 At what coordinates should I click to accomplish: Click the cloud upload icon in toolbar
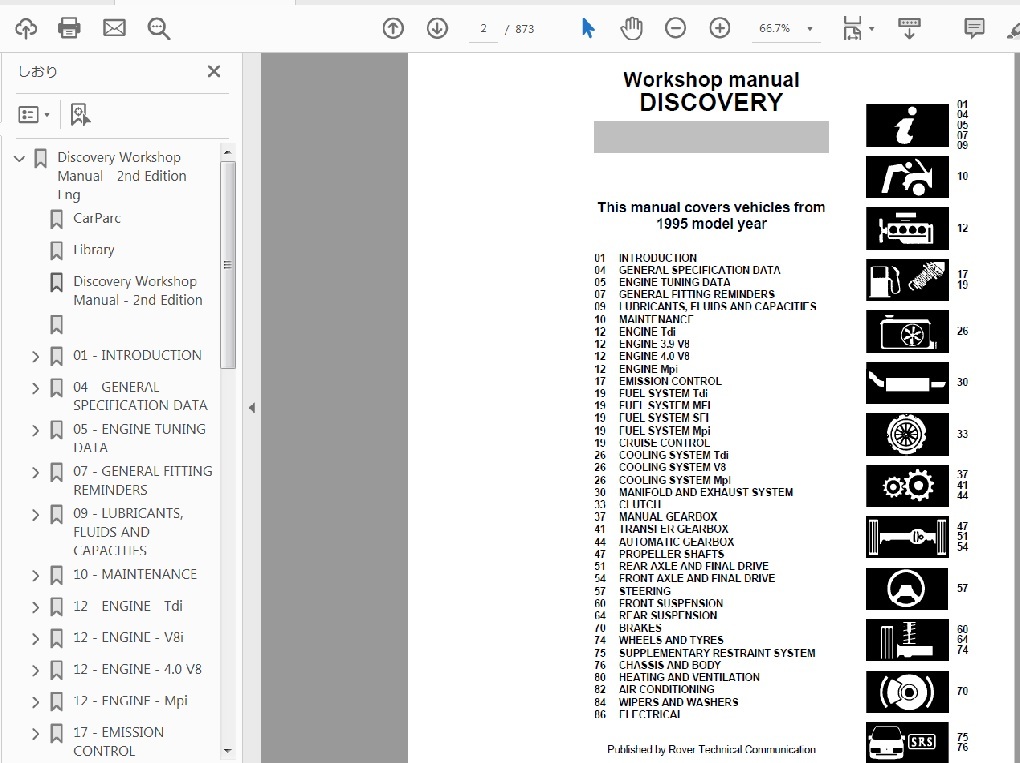[x=26, y=29]
